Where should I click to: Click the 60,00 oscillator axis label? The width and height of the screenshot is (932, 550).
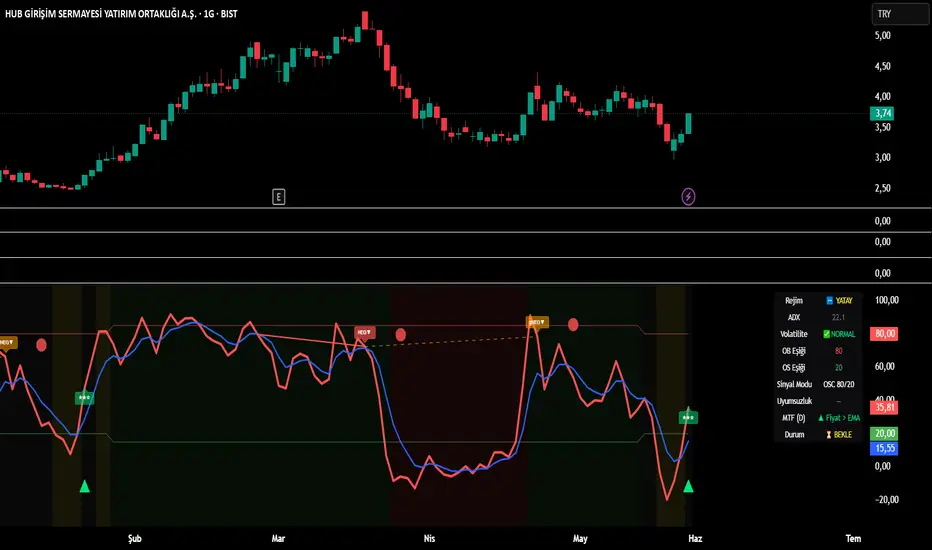tap(884, 366)
